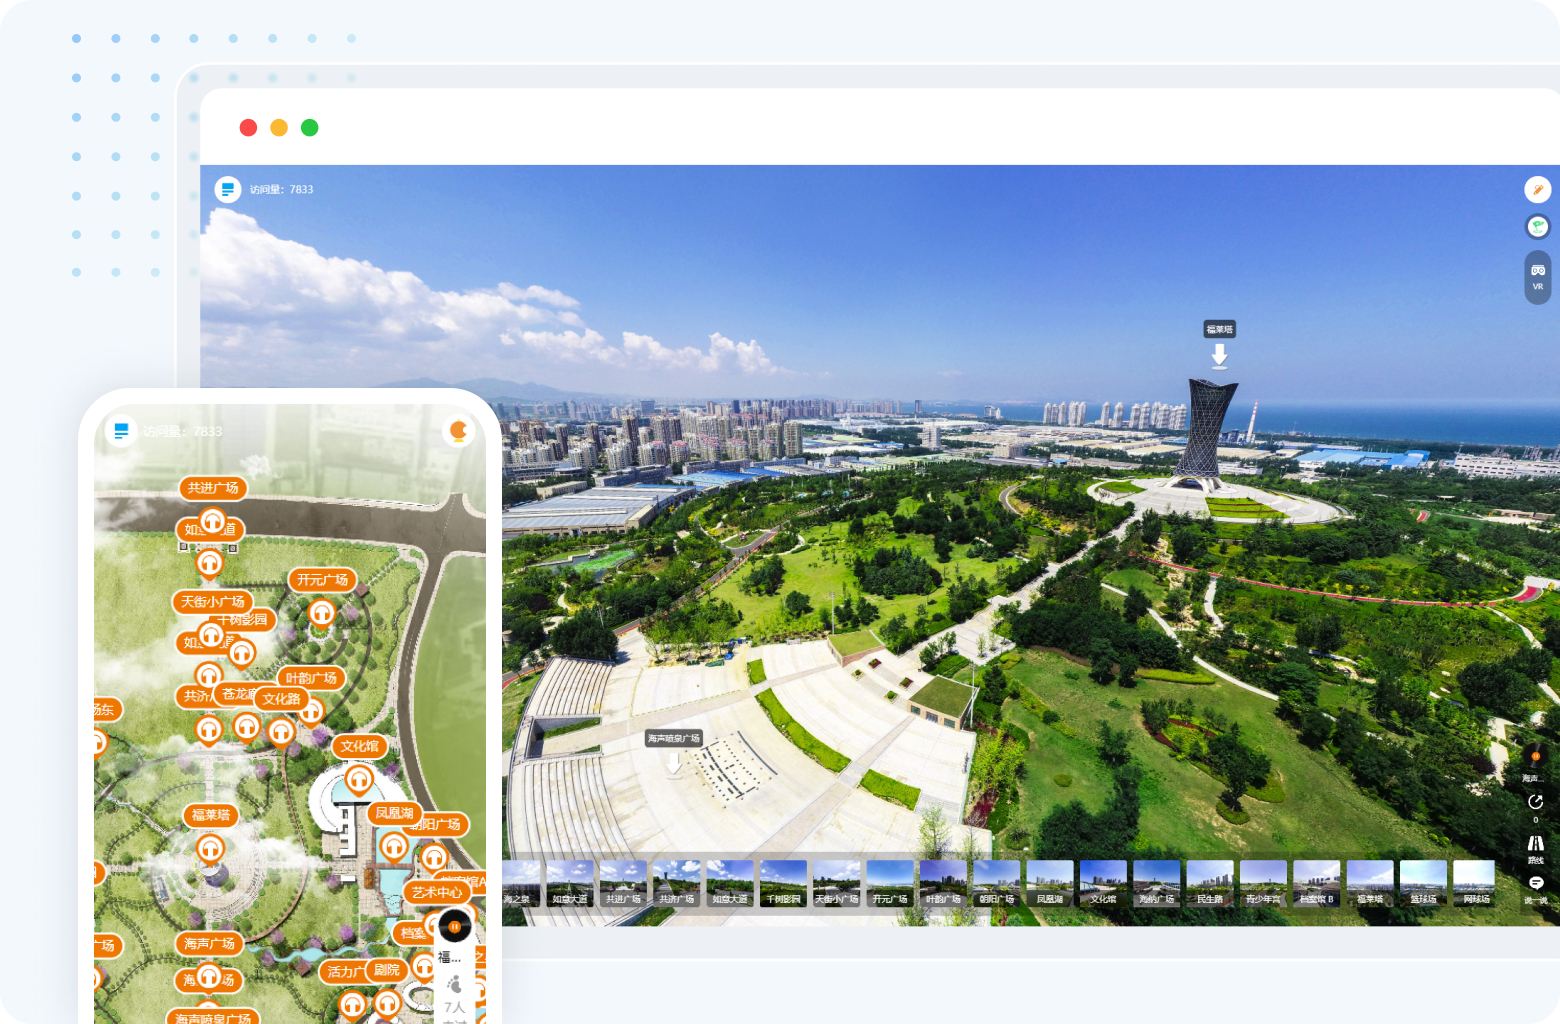Viewport: 1560px width, 1024px height.
Task: Open the 天街小广场 scene thumbnail
Action: click(836, 884)
